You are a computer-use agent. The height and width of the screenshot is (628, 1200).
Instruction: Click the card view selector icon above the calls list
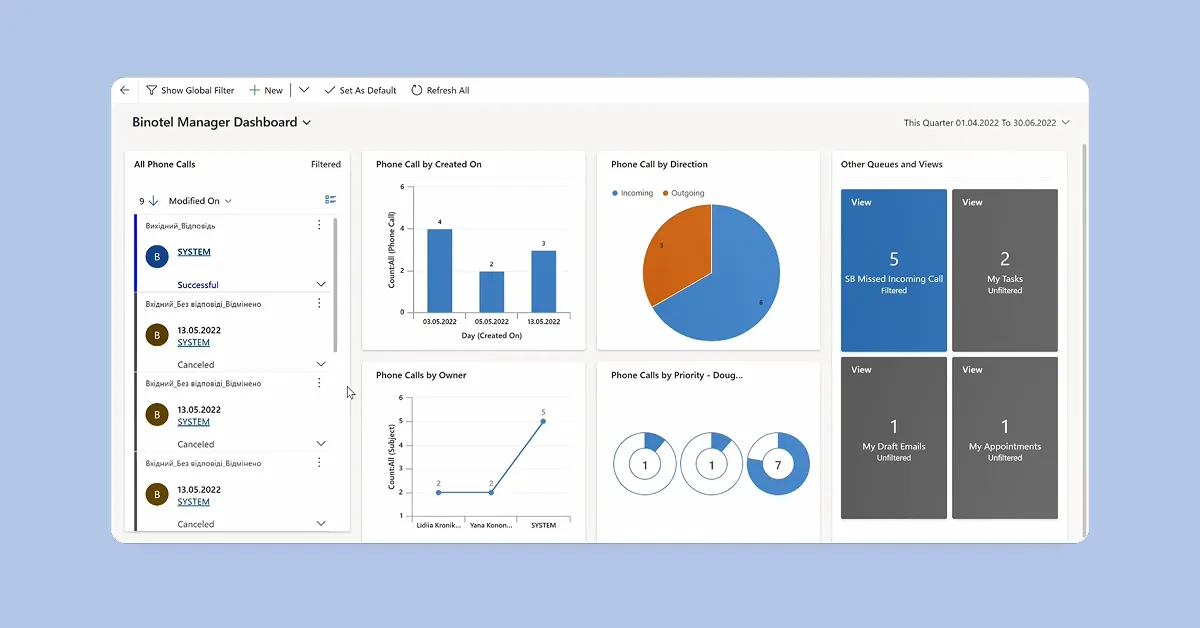coord(330,199)
